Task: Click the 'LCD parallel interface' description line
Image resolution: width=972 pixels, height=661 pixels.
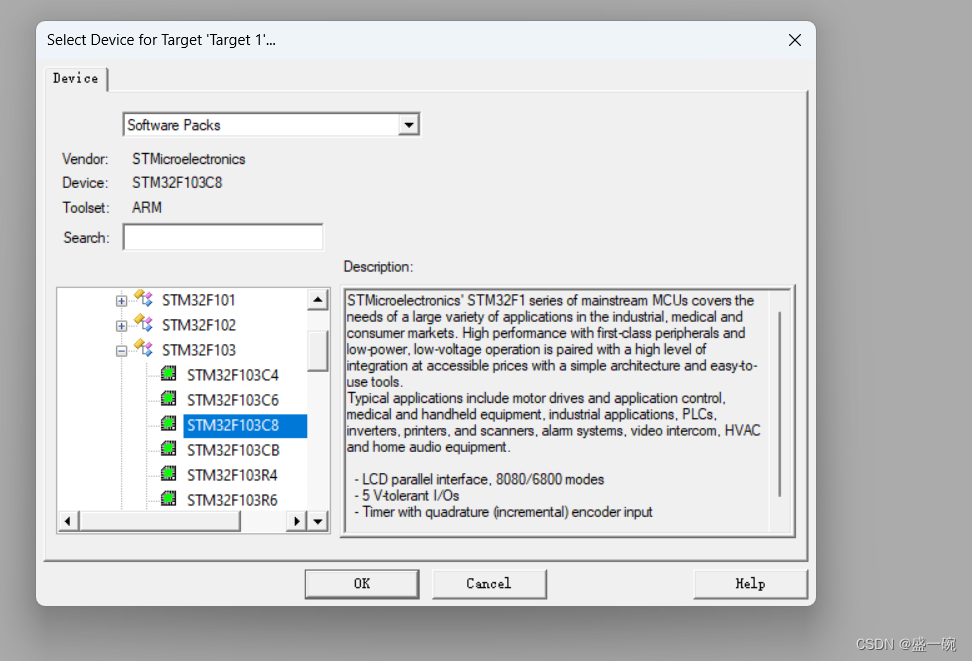Action: coord(479,479)
